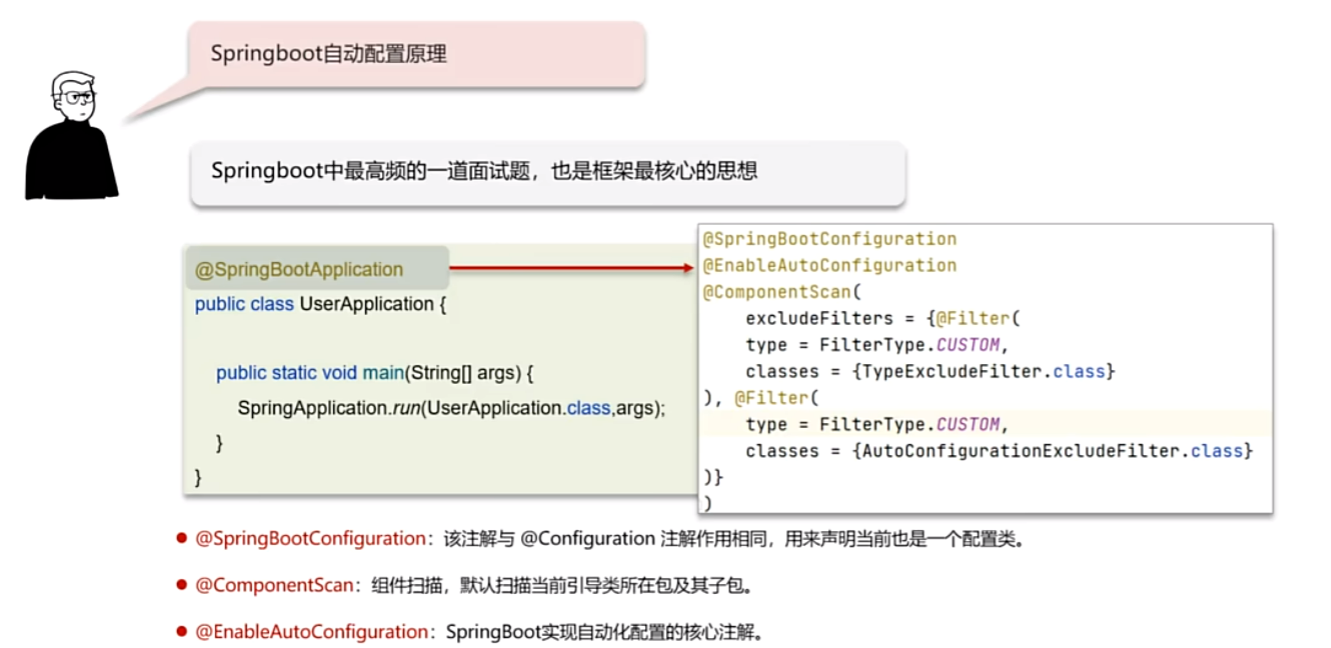Click the @SpringBootApplication annotation label
The height and width of the screenshot is (648, 1331).
[x=299, y=270]
